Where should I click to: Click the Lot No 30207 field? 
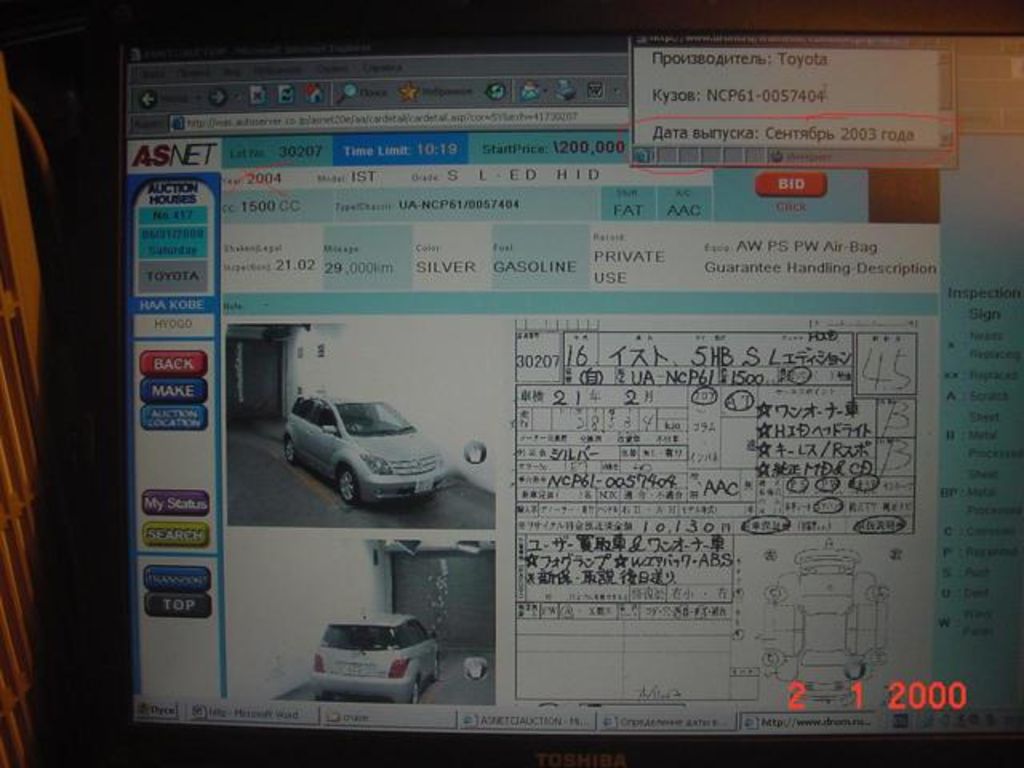click(x=277, y=152)
